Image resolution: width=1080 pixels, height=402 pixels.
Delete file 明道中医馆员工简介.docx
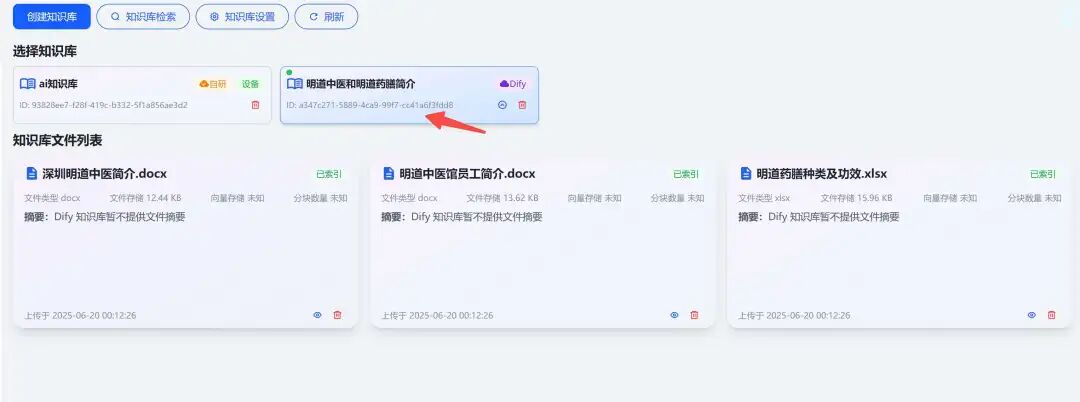[x=694, y=315]
